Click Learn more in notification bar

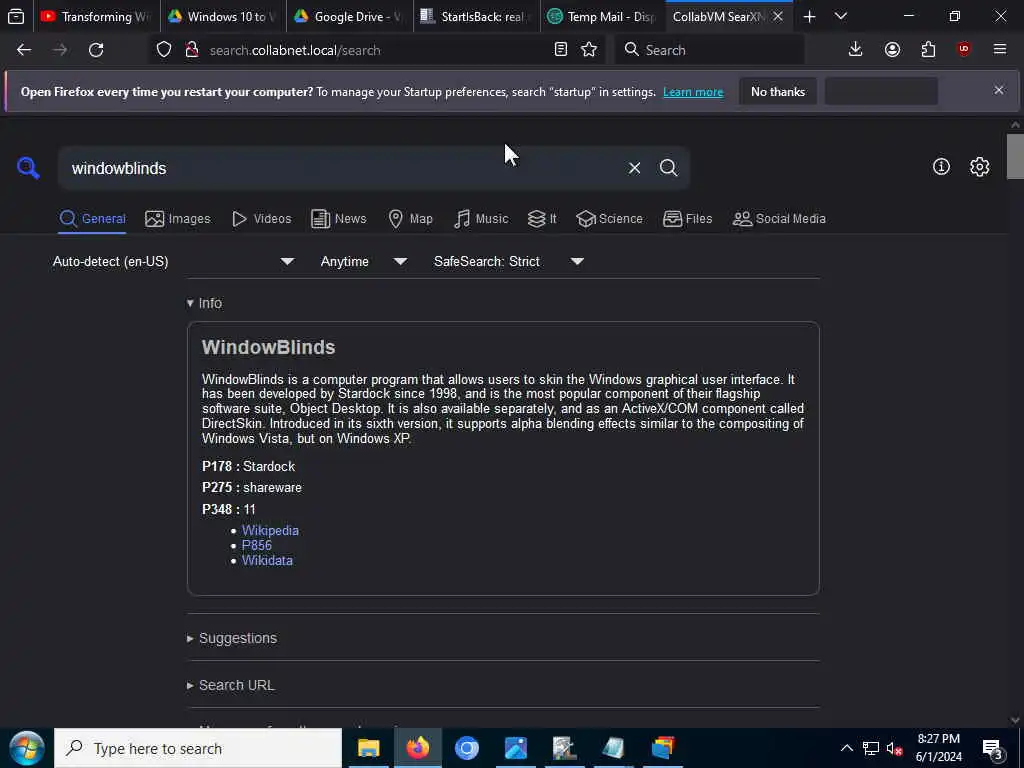(693, 92)
